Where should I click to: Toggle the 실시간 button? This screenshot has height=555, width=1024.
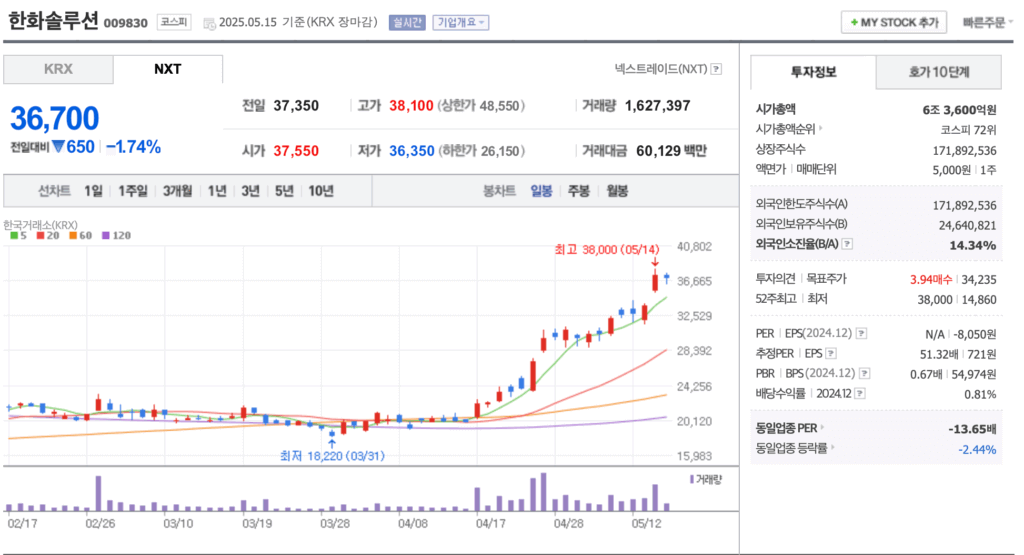tap(407, 23)
